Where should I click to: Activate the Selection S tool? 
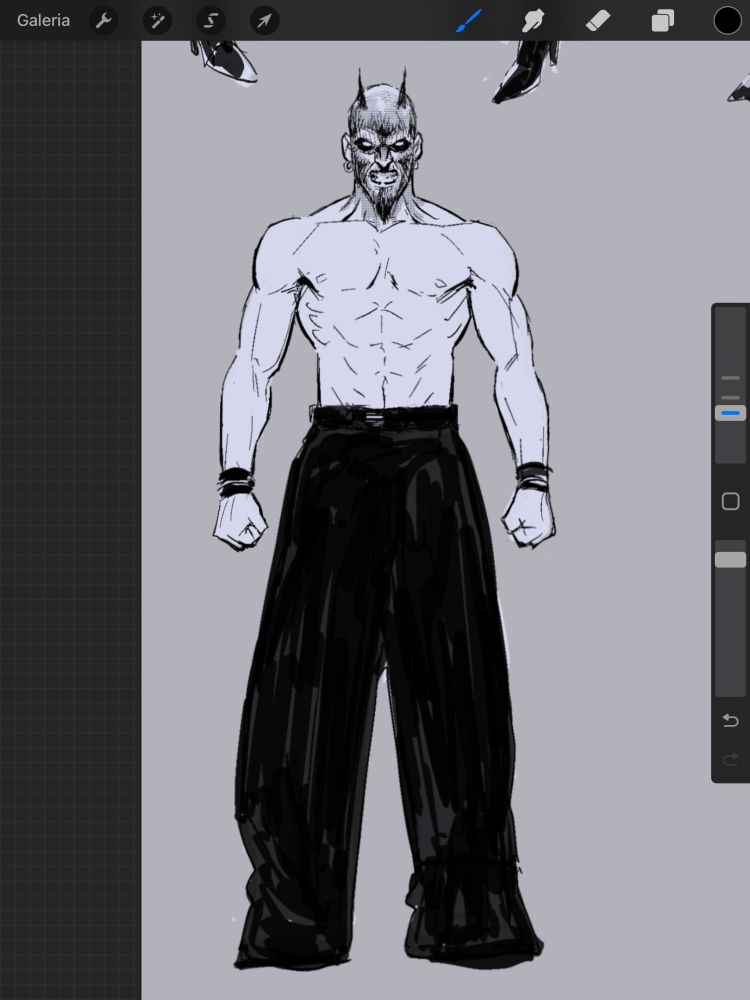tap(211, 21)
